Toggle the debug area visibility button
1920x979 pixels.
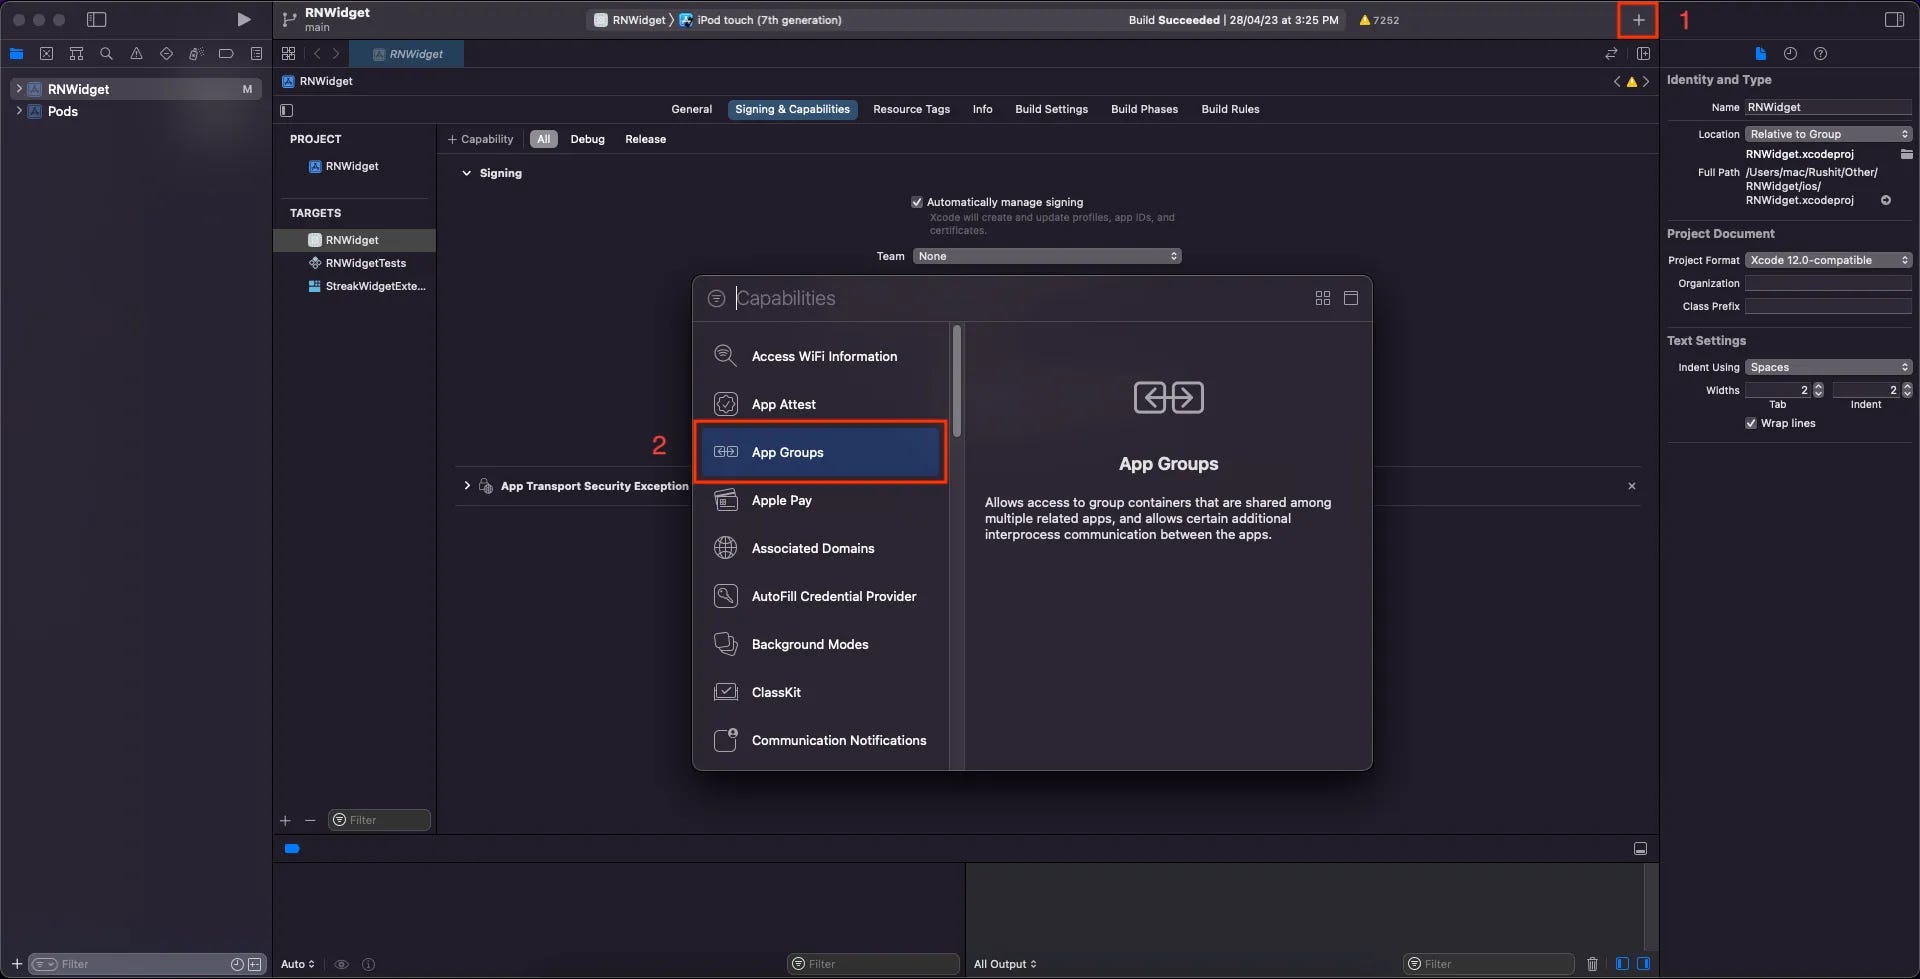pos(1640,849)
